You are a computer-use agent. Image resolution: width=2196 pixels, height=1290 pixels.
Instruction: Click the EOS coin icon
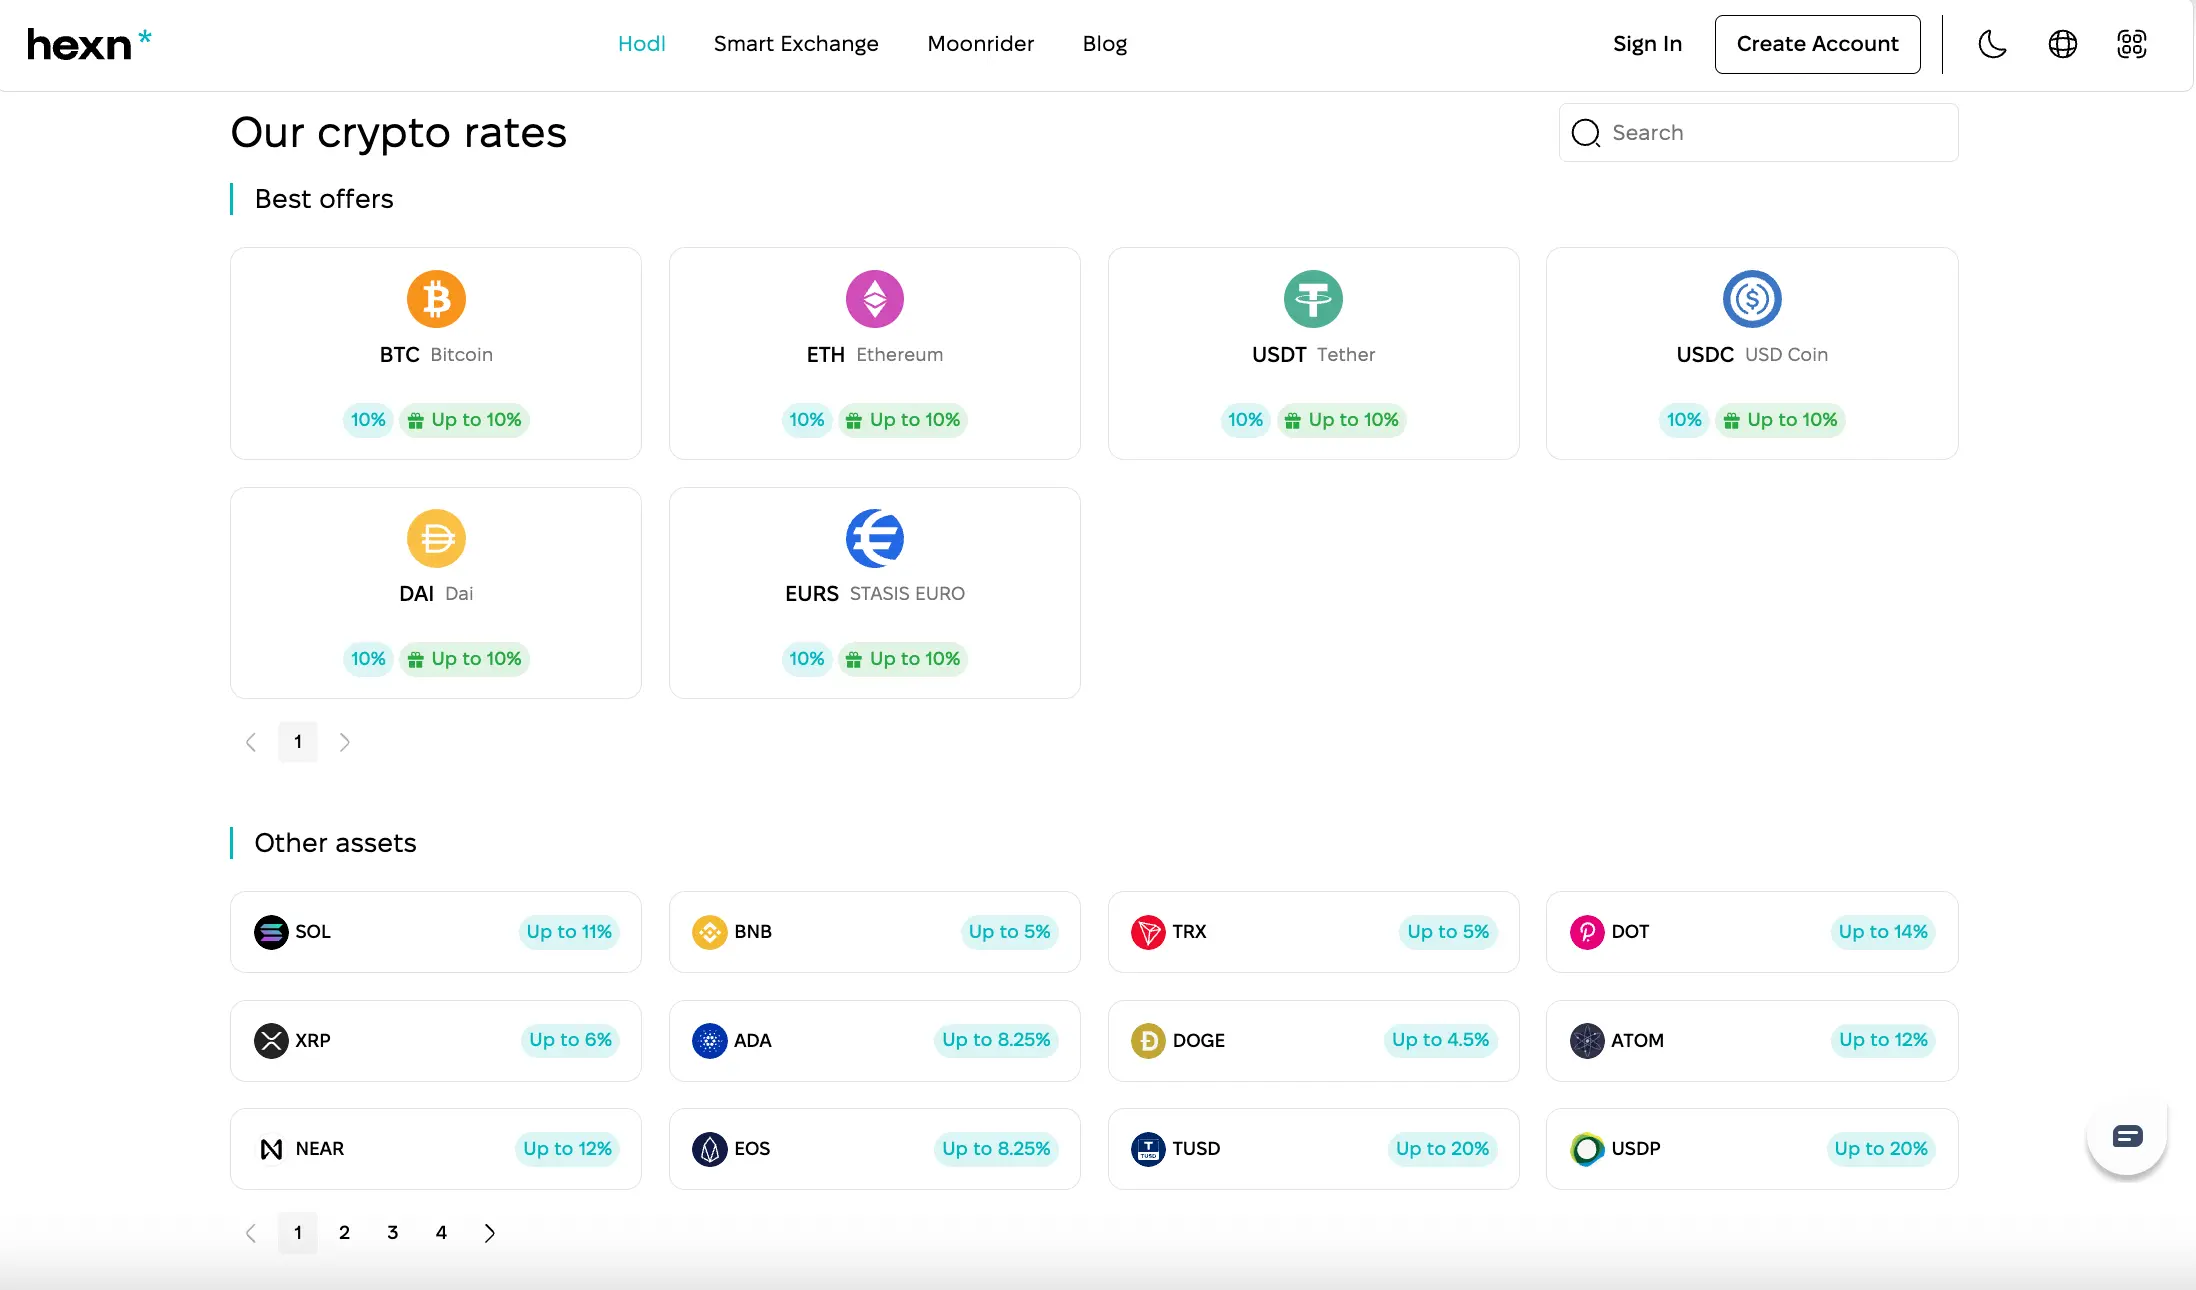[x=710, y=1149]
